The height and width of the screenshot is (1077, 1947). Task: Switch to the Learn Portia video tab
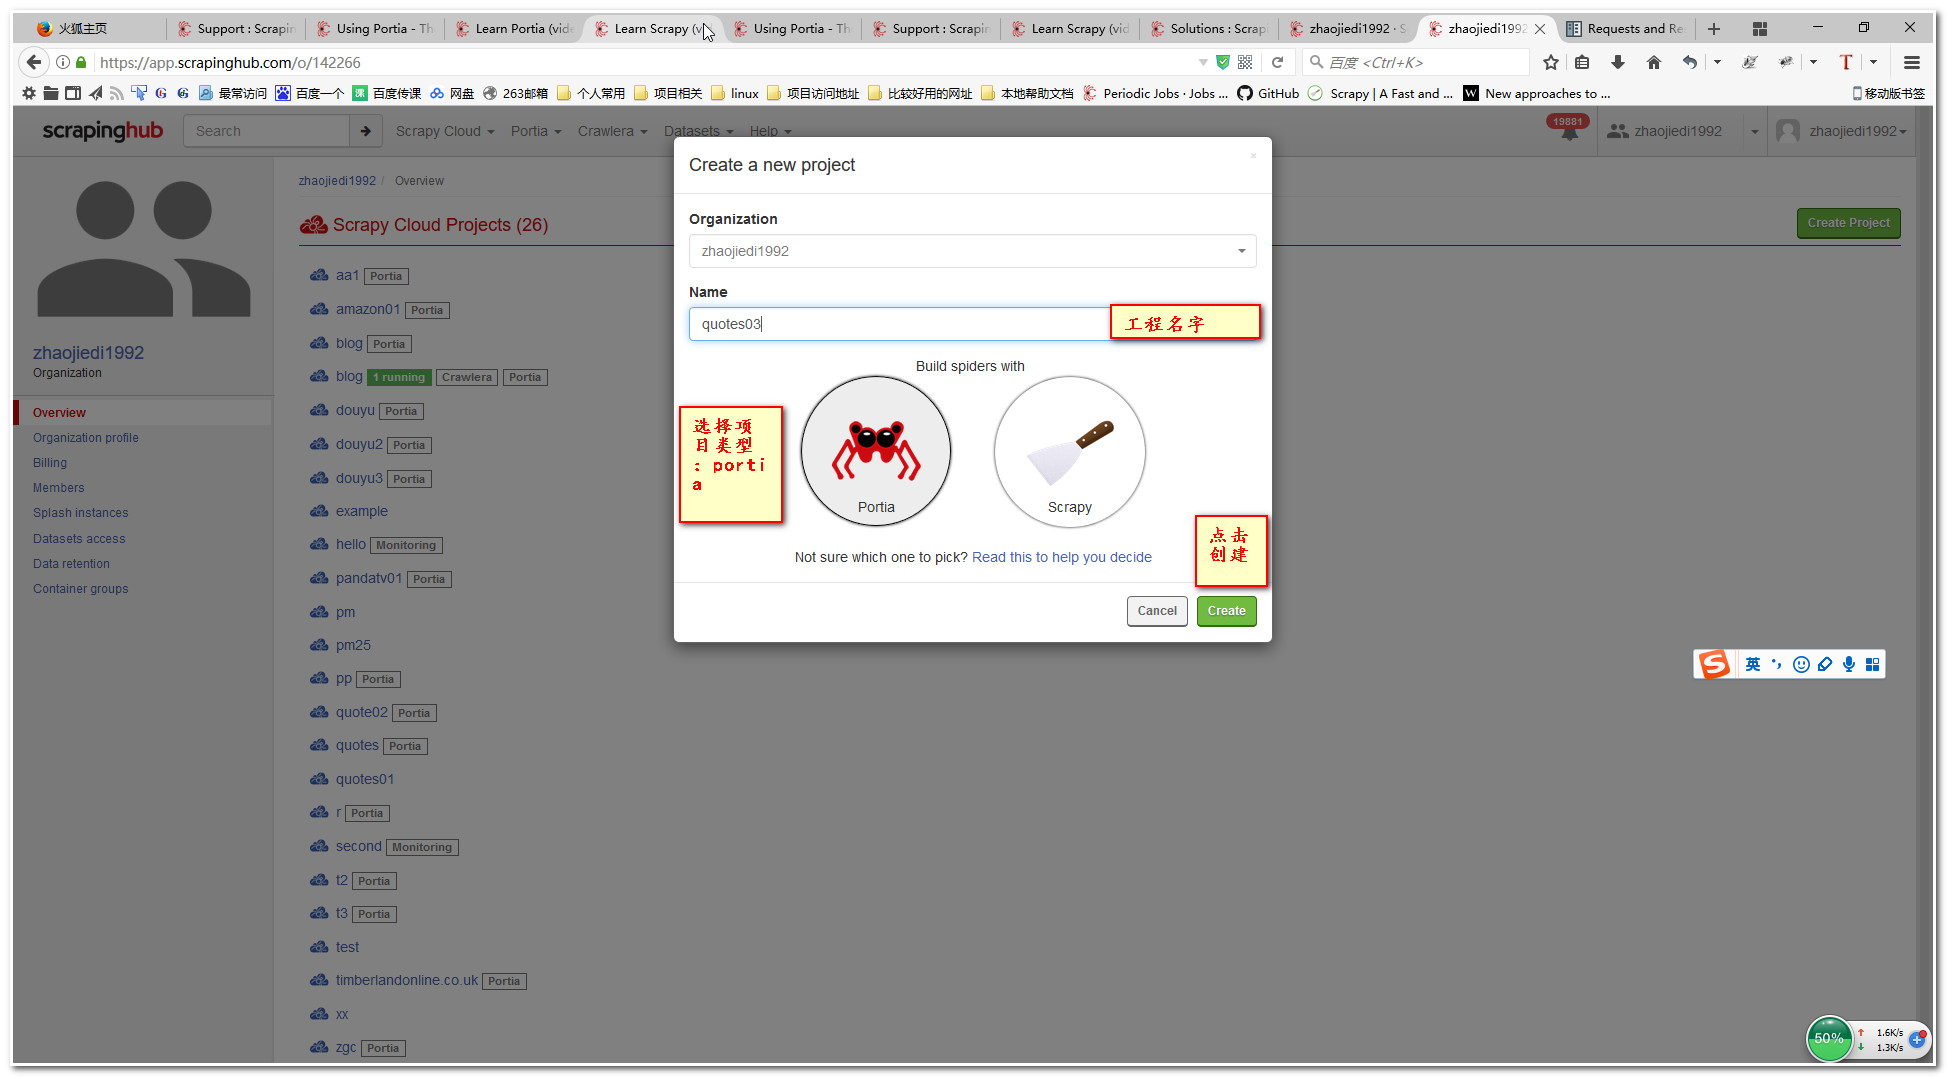pos(513,28)
